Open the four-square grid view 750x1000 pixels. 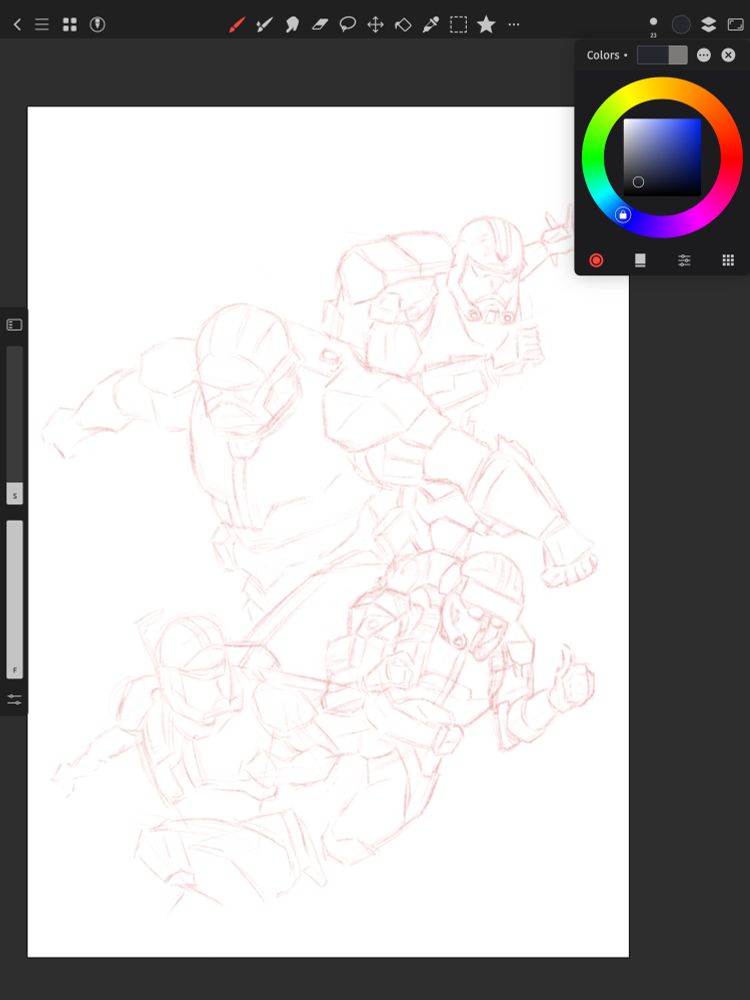click(70, 25)
